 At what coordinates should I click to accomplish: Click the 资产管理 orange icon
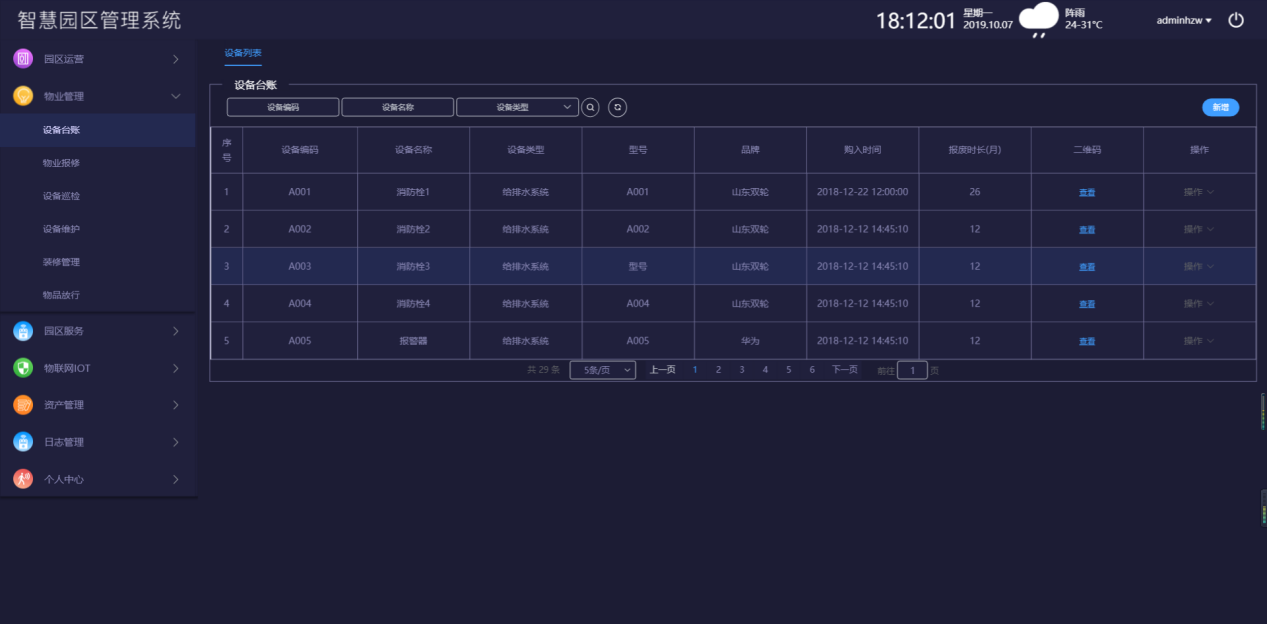(x=23, y=405)
